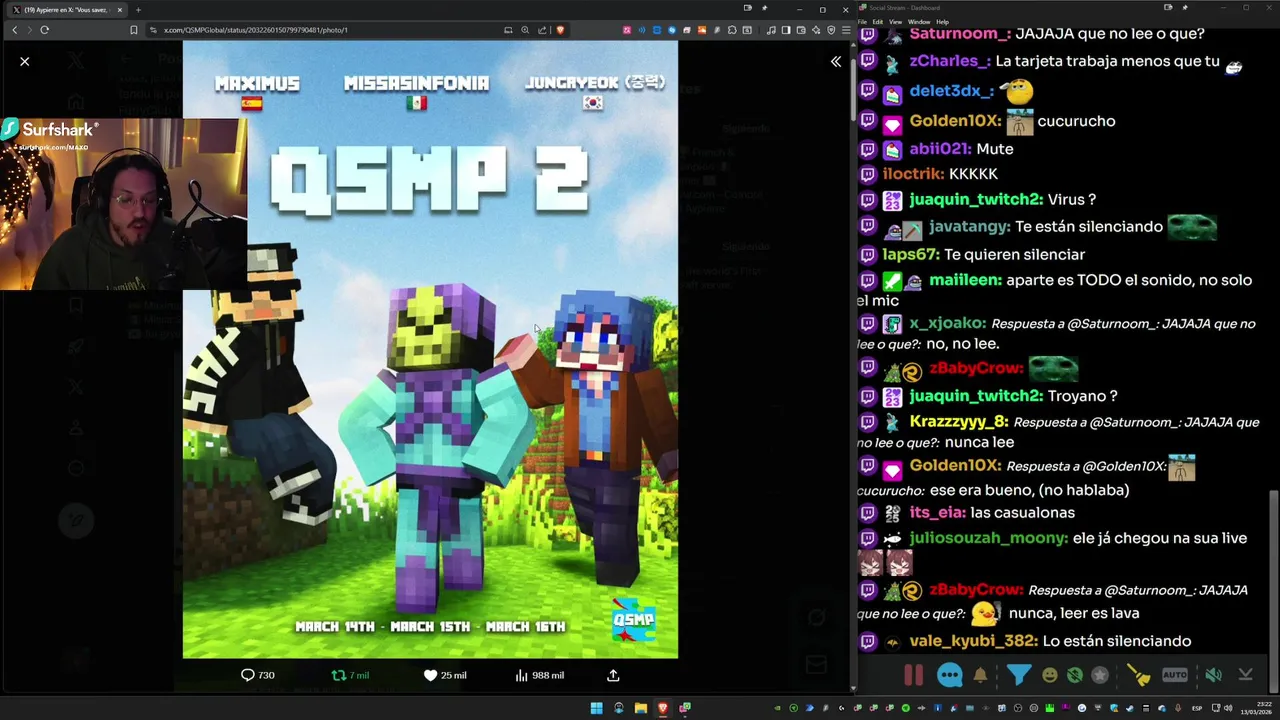Select Golden10X's cucurucho message
The image size is (1280, 720).
1076,121
